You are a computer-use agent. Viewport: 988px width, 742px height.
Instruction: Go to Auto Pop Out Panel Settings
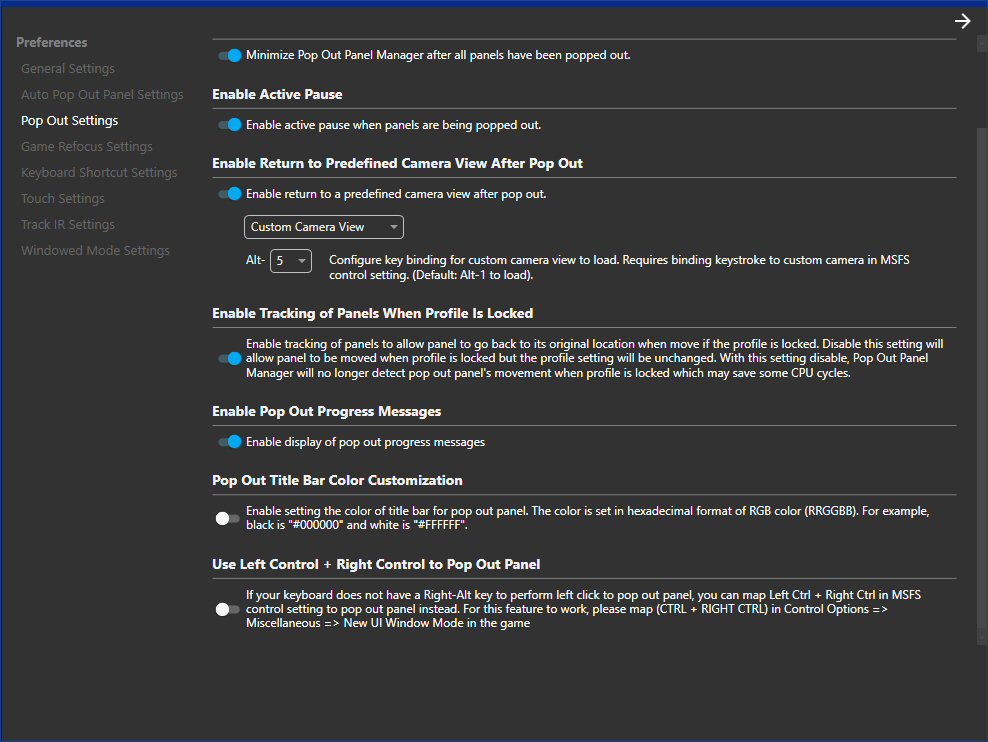(102, 95)
